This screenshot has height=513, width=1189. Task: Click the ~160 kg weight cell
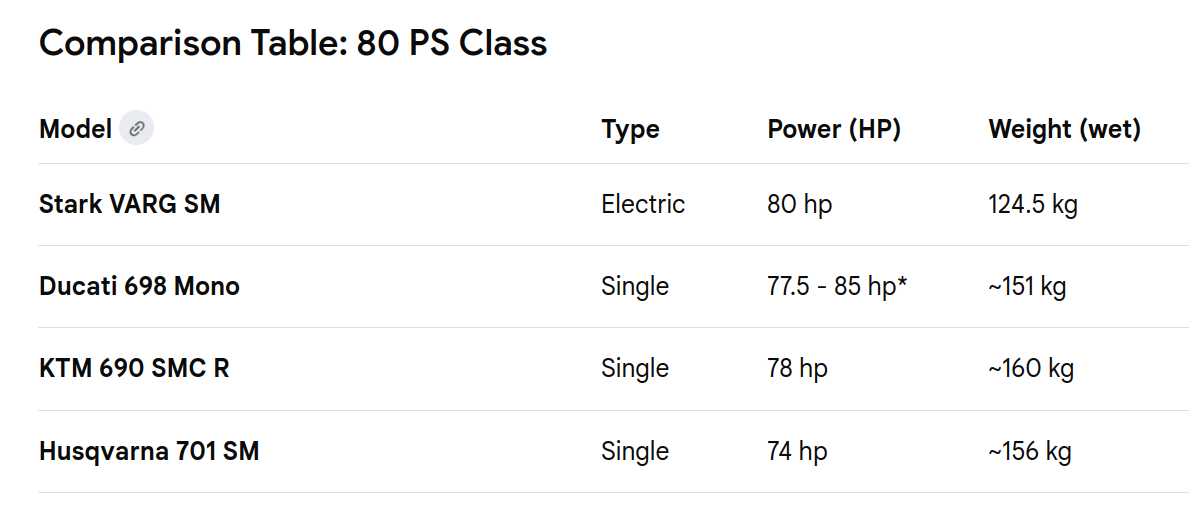coord(1030,368)
